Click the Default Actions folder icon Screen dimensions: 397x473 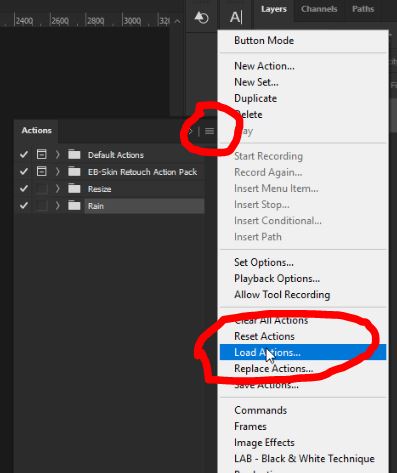tap(74, 155)
